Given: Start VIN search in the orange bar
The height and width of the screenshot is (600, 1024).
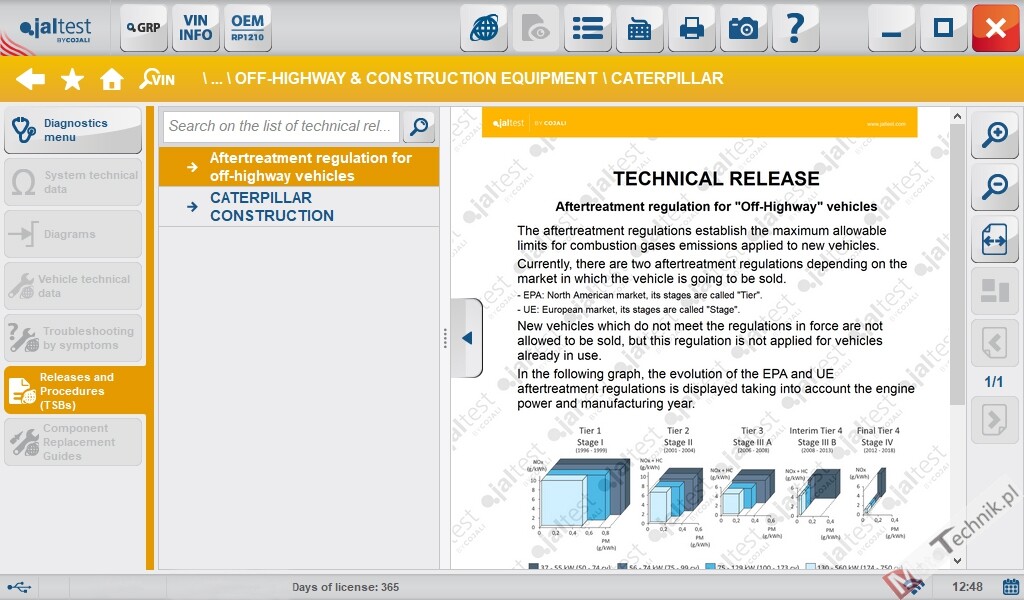Looking at the screenshot, I should coord(157,79).
